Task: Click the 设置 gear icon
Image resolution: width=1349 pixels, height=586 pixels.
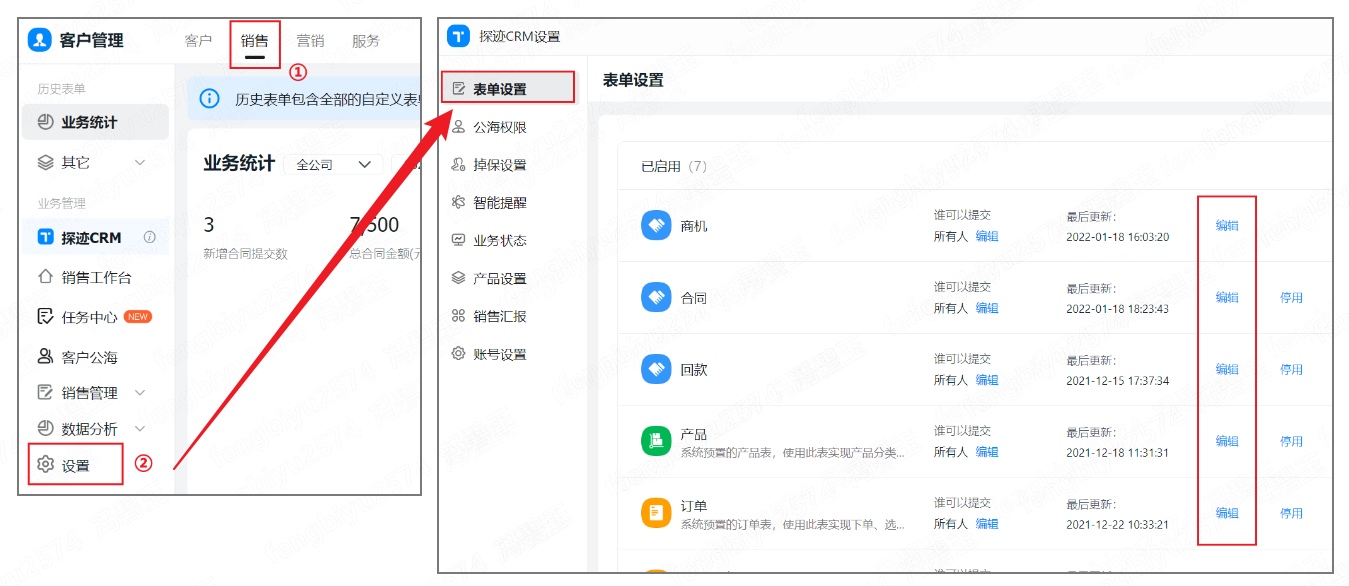Action: (45, 465)
